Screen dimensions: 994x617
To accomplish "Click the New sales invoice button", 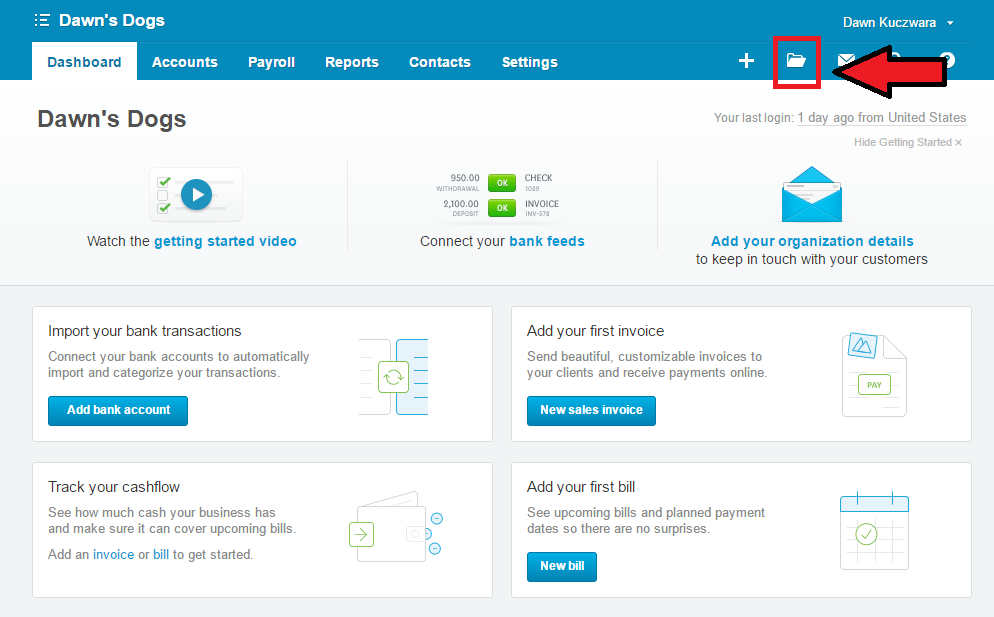I will pyautogui.click(x=591, y=410).
